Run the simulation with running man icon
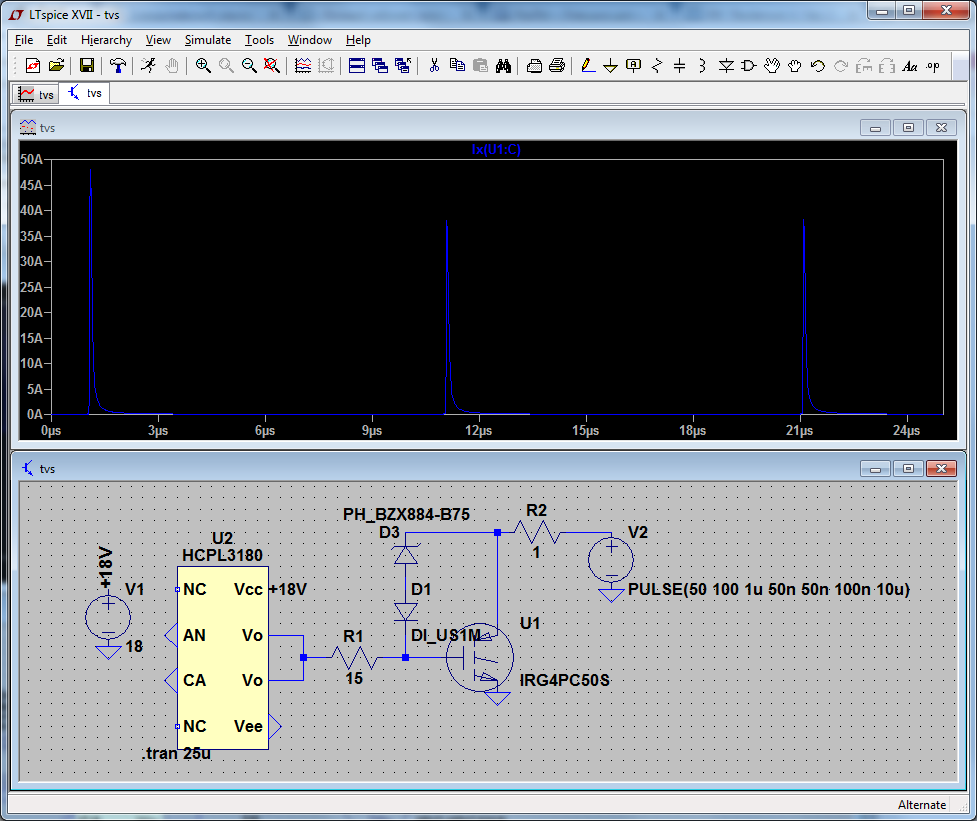Image resolution: width=977 pixels, height=821 pixels. click(148, 66)
